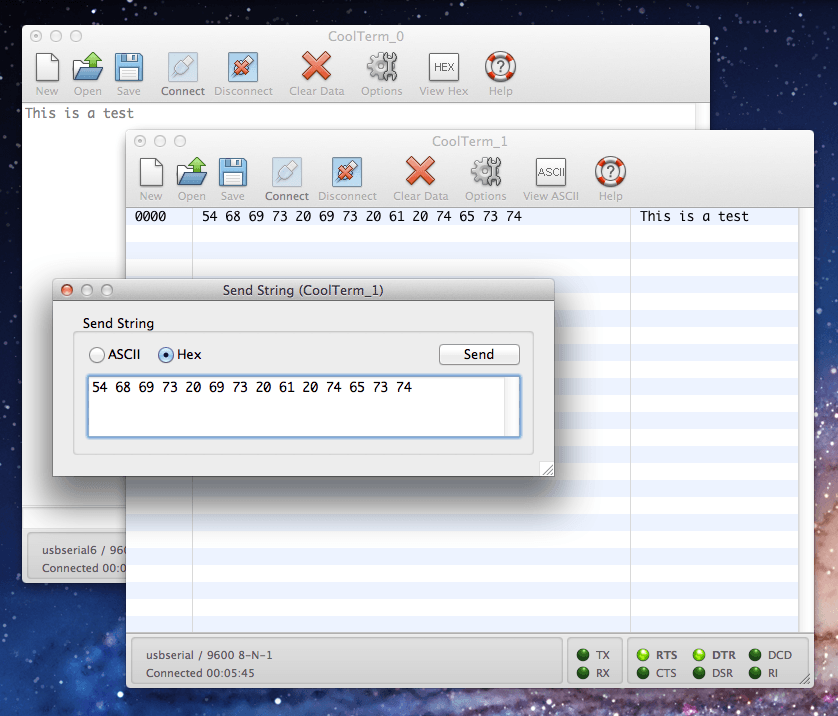The width and height of the screenshot is (838, 716).
Task: Click CoolTerm_1 window title bar
Action: point(470,141)
